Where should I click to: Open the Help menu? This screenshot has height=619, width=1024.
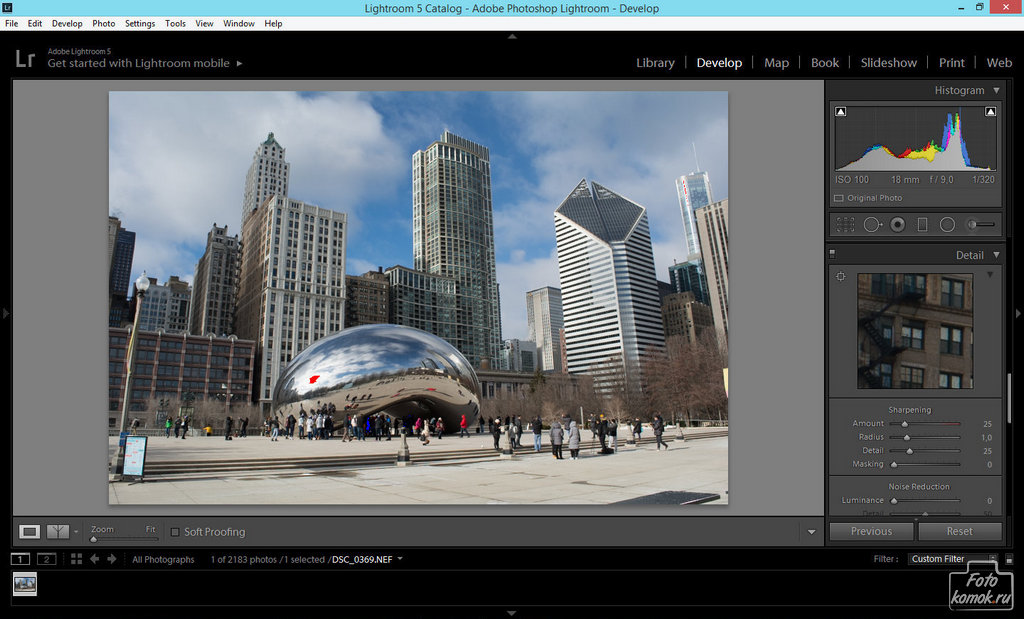tap(273, 24)
